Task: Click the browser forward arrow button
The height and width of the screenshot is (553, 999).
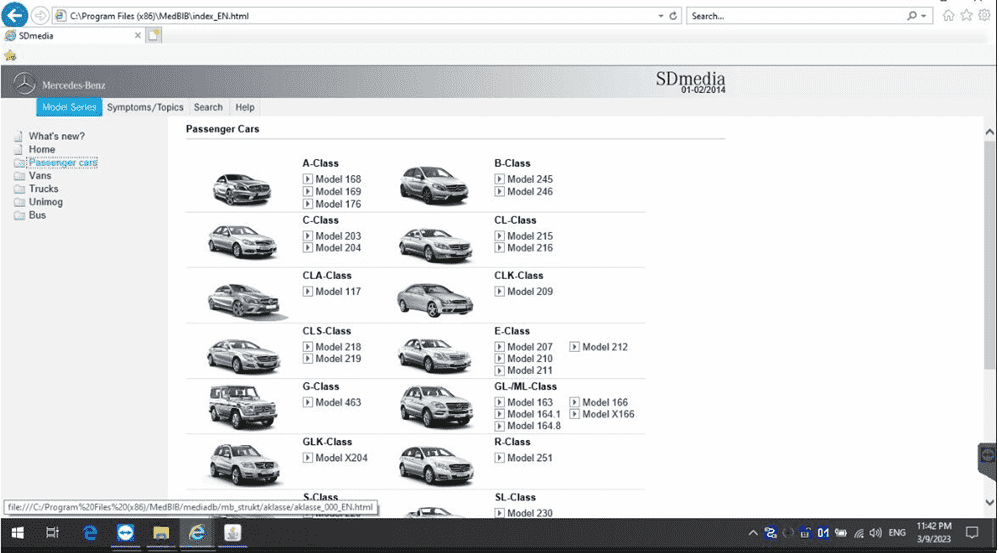Action: [40, 15]
